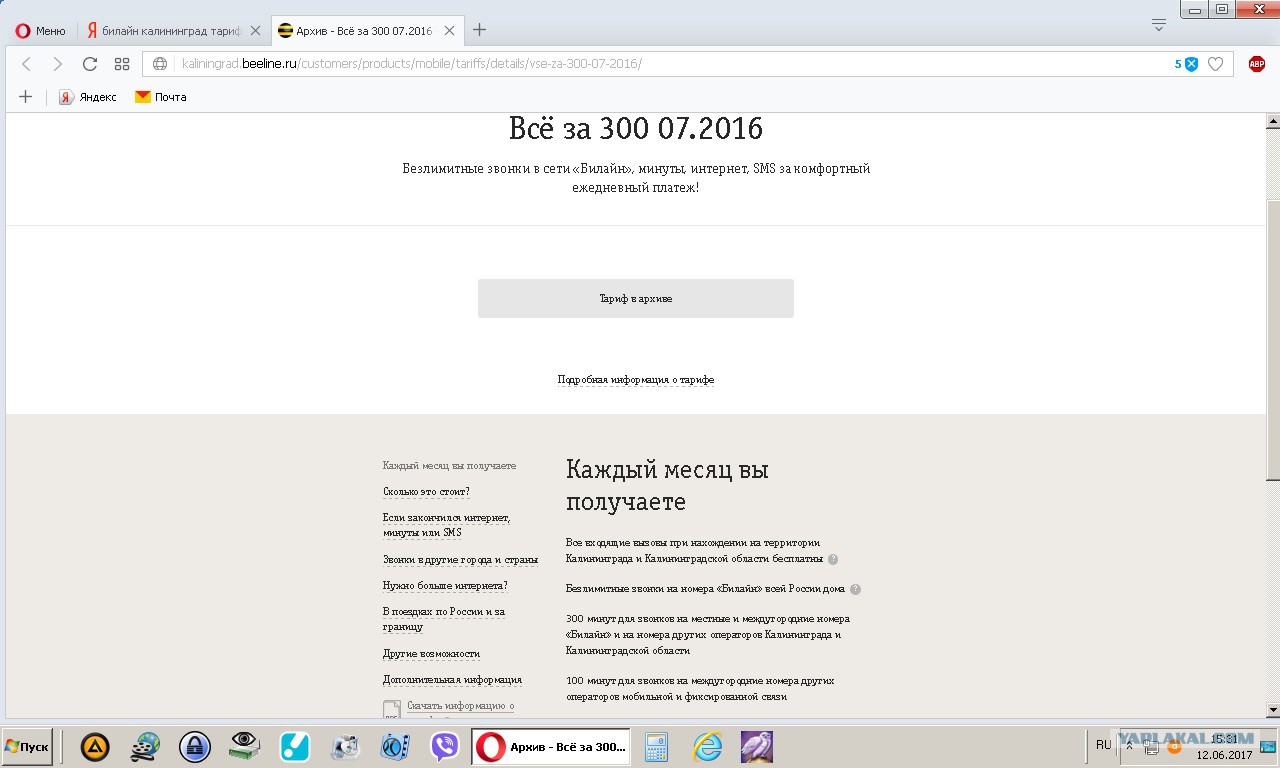Switch the RU keyboard language indicator
Image resolution: width=1280 pixels, height=768 pixels.
(1103, 745)
